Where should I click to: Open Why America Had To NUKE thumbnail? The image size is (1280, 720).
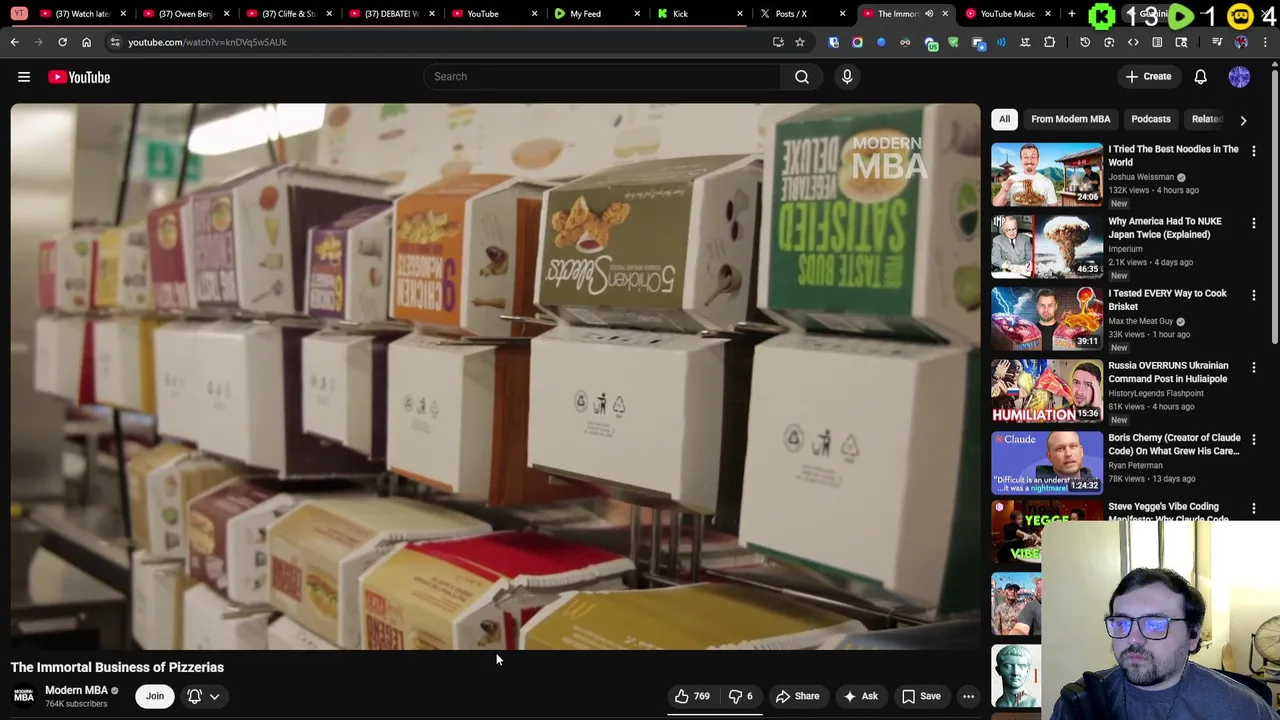(x=1047, y=246)
